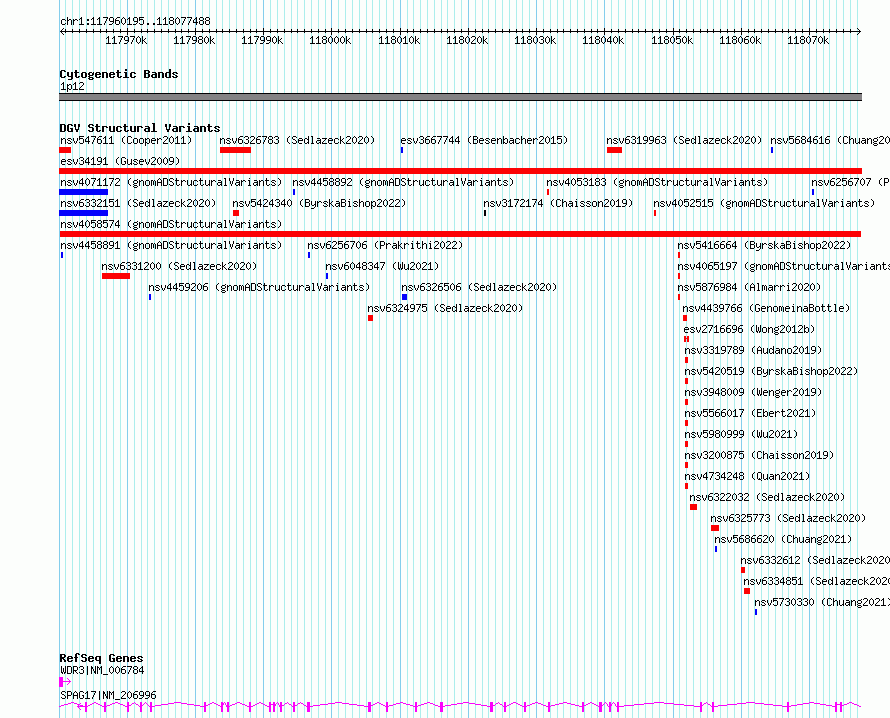
Task: Open nsv5420519 (ByrskaBishop2022) label
Action: click(x=771, y=371)
